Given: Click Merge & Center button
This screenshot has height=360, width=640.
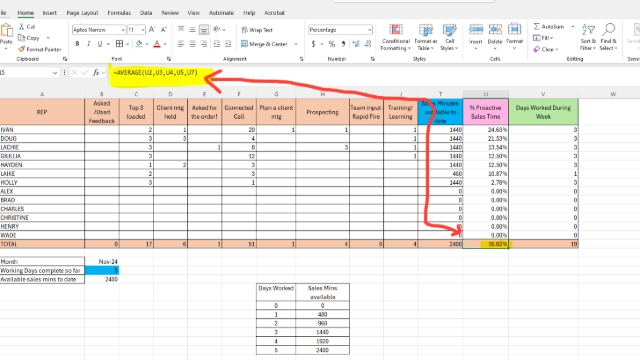Looking at the screenshot, I should (264, 44).
